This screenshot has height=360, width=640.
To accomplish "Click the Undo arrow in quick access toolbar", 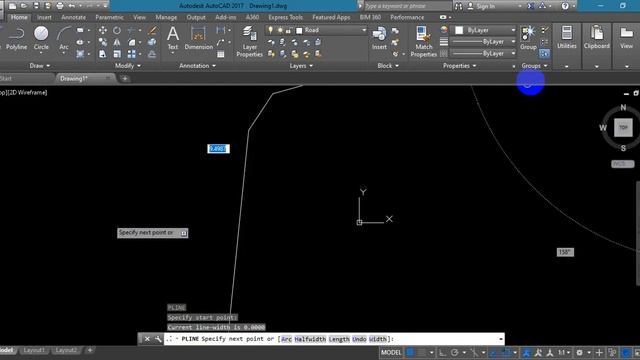I will click(x=72, y=6).
